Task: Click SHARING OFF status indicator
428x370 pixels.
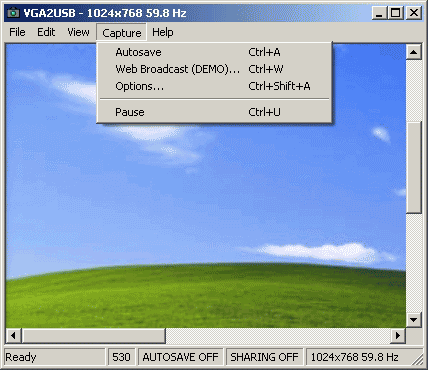Action: coord(264,357)
